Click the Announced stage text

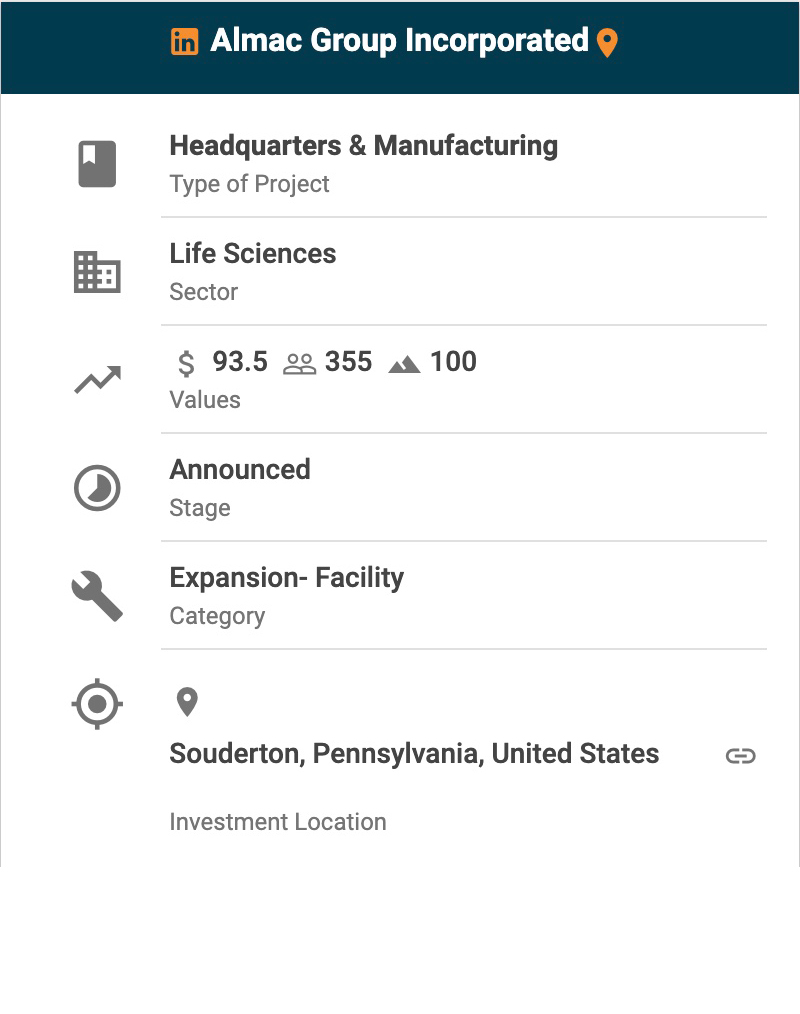(240, 470)
